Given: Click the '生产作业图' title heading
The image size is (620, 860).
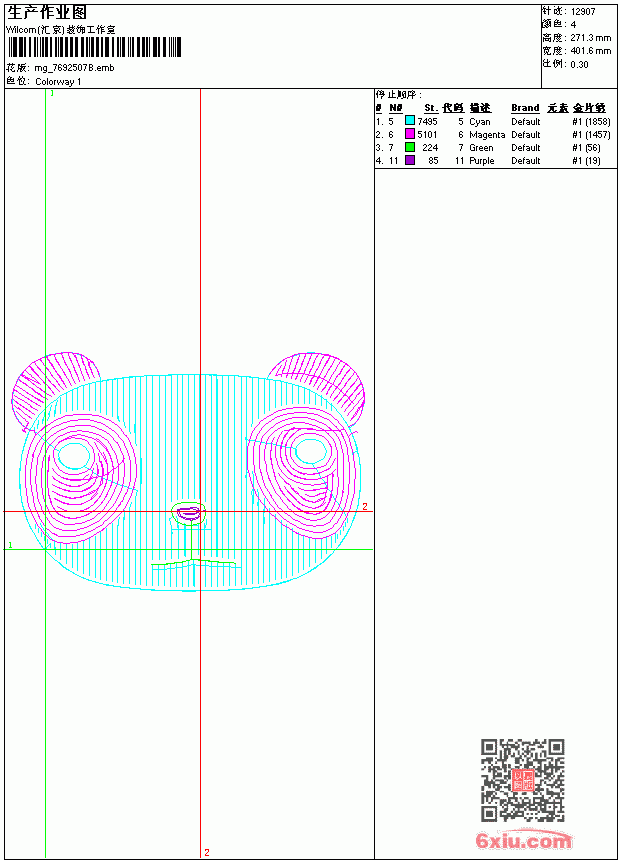Looking at the screenshot, I should point(47,13).
